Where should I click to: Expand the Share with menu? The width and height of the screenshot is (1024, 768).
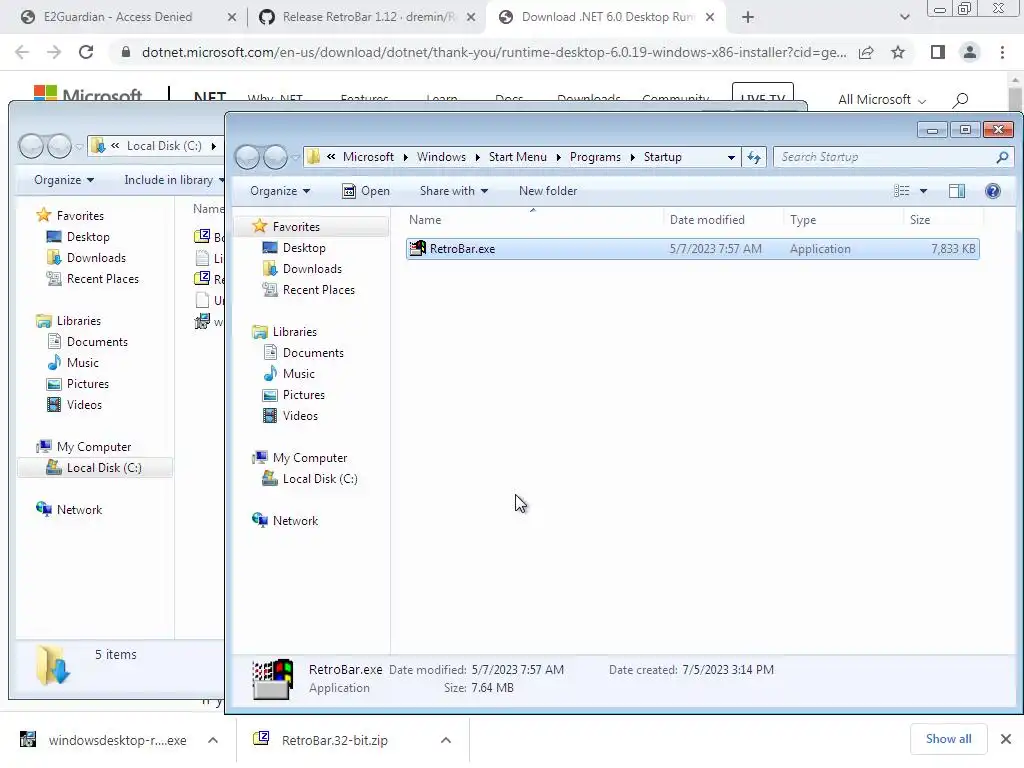[454, 191]
